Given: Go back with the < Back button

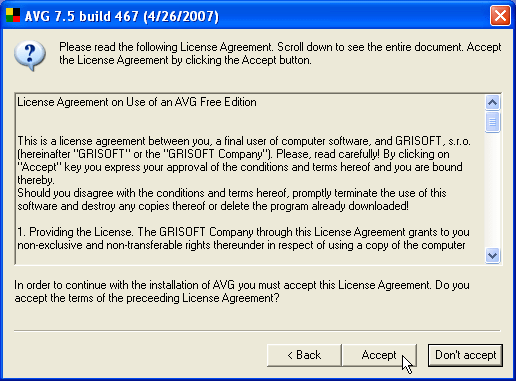Looking at the screenshot, I should point(304,355).
